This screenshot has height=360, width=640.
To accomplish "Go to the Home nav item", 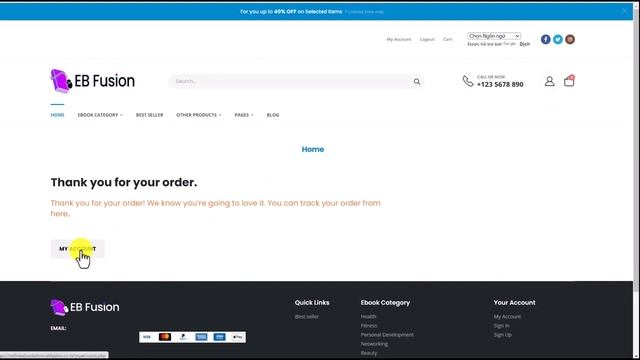I will (57, 115).
